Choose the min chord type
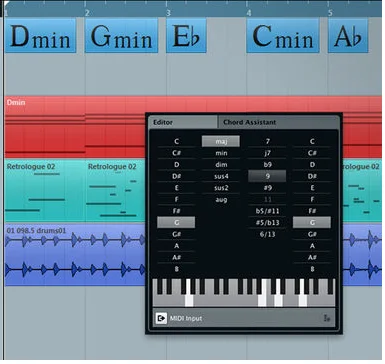 coord(221,153)
